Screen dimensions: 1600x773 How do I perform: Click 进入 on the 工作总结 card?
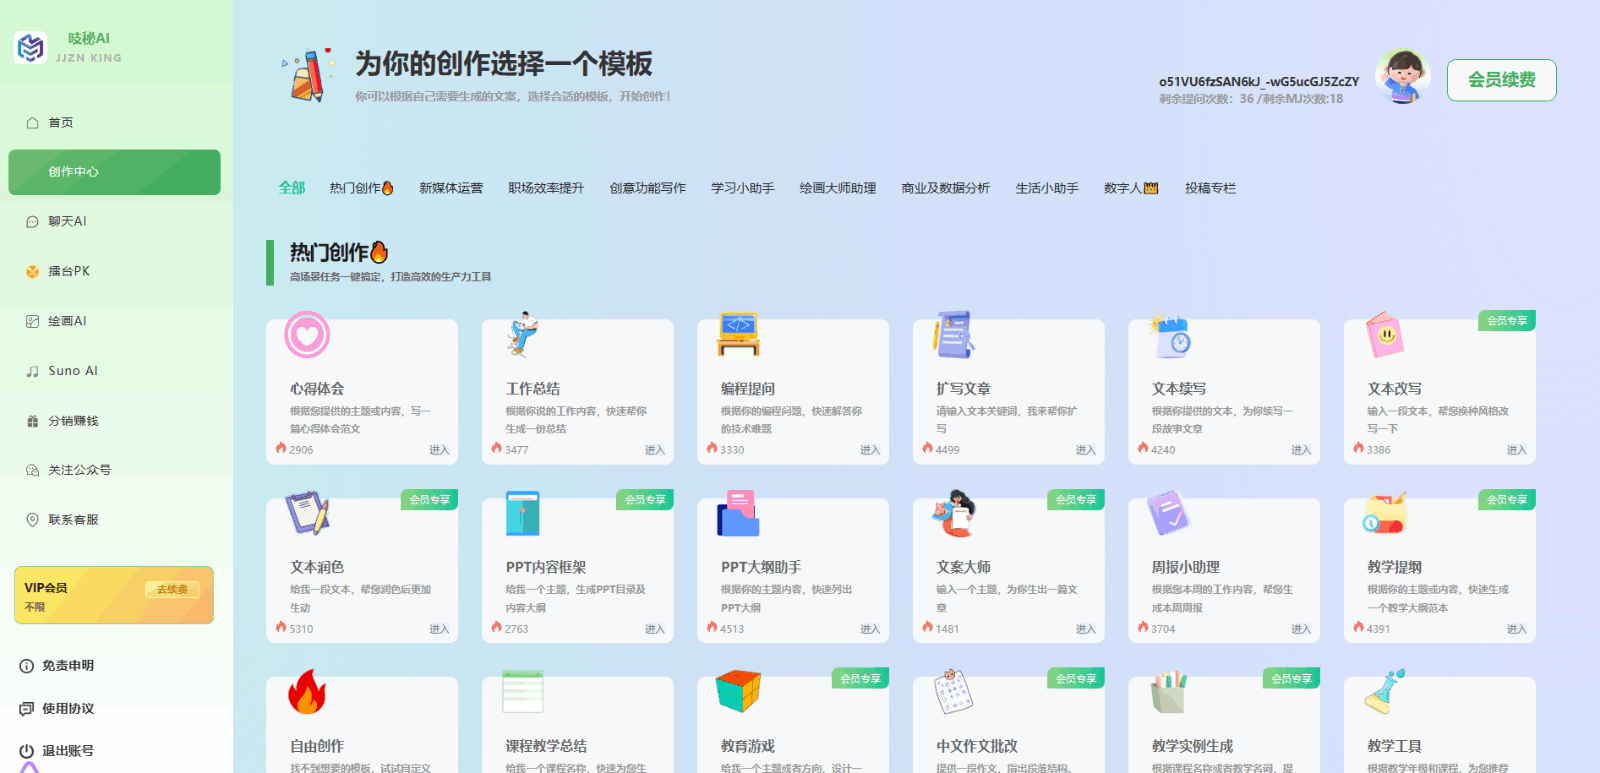(x=654, y=450)
